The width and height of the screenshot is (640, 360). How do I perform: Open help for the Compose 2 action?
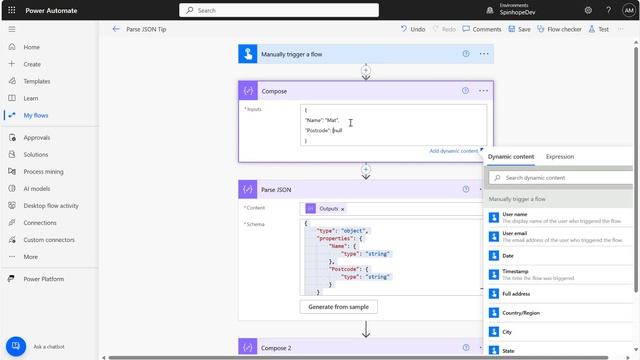point(466,347)
